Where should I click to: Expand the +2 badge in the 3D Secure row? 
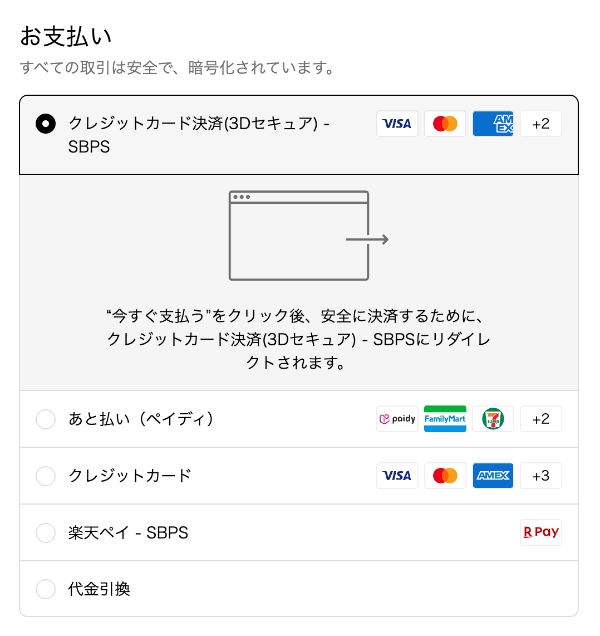pos(541,124)
